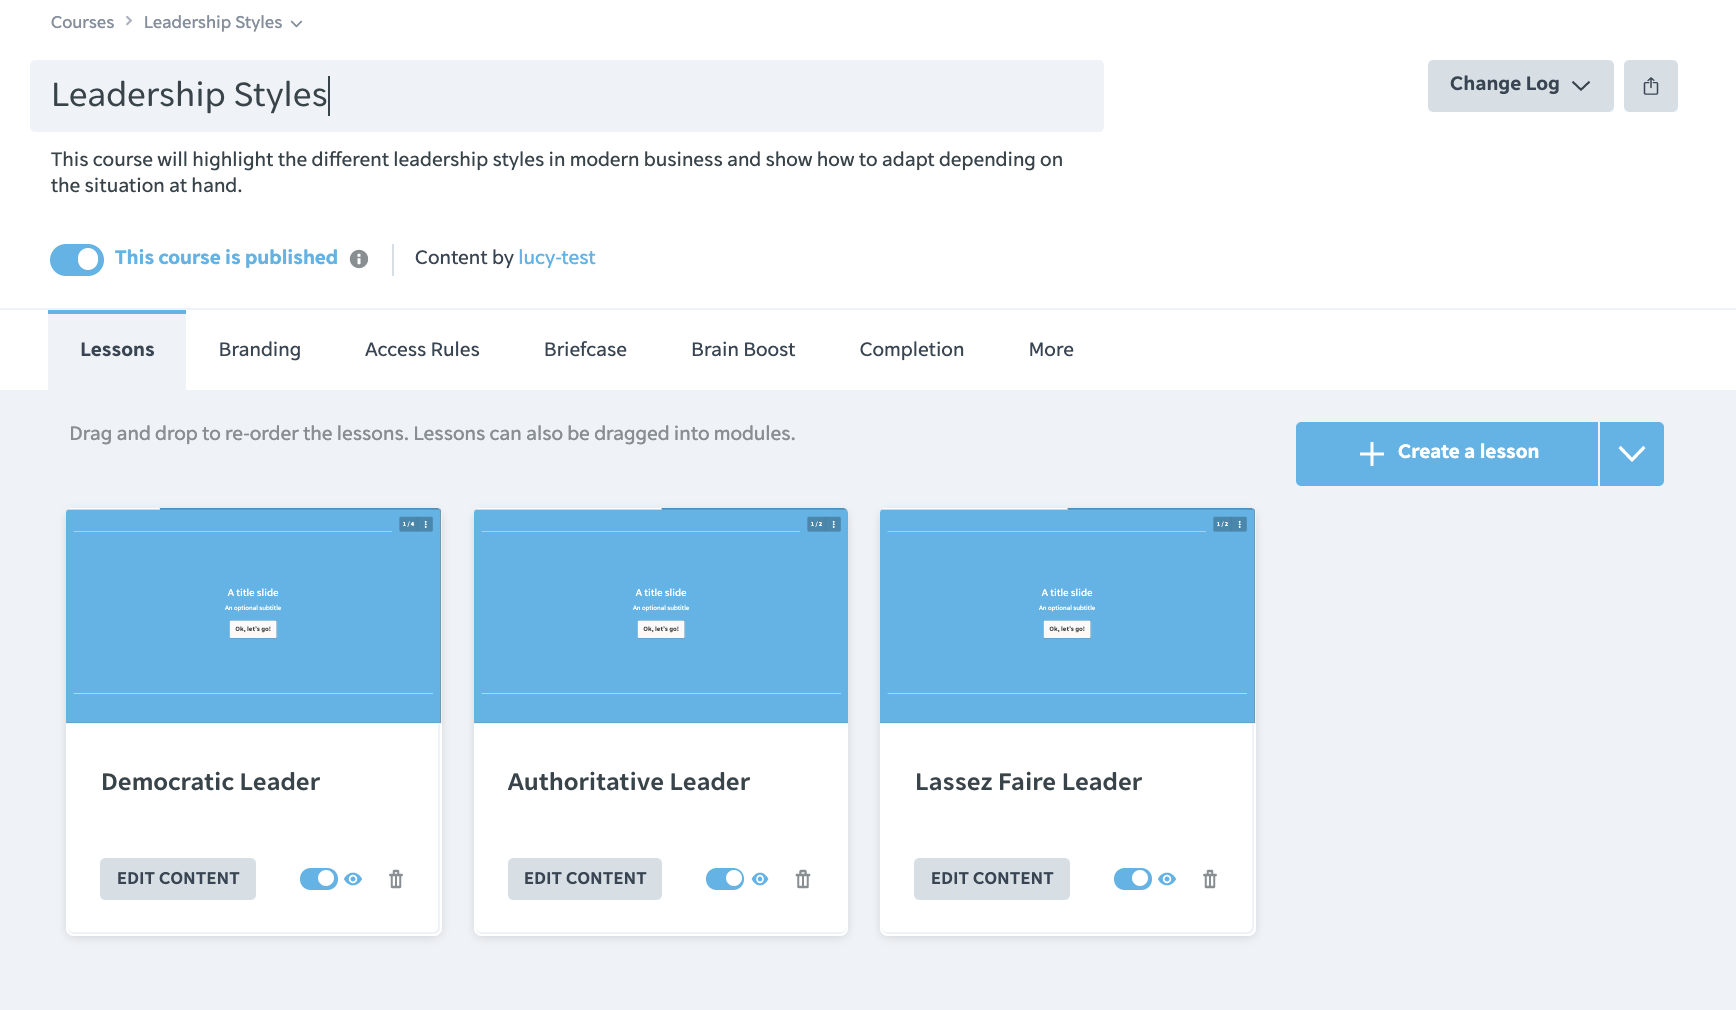Click eye preview icon on Authoritative Leader card
The image size is (1736, 1010).
(760, 879)
